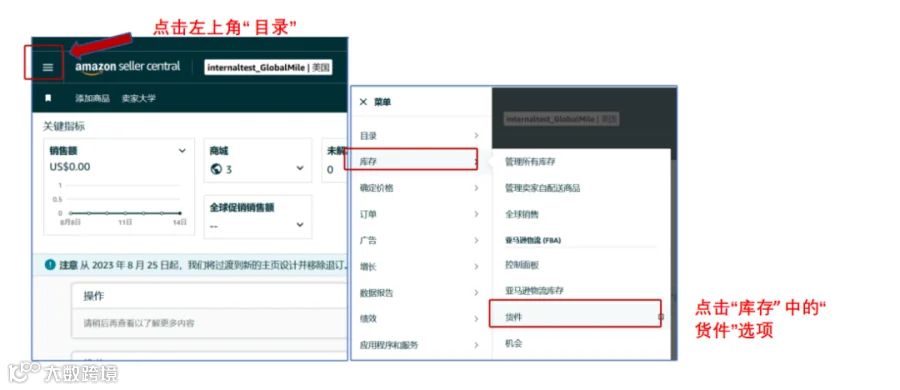This screenshot has width=900, height=390.
Task: Open the 应用程序和服务 menu item
Action: 421,345
